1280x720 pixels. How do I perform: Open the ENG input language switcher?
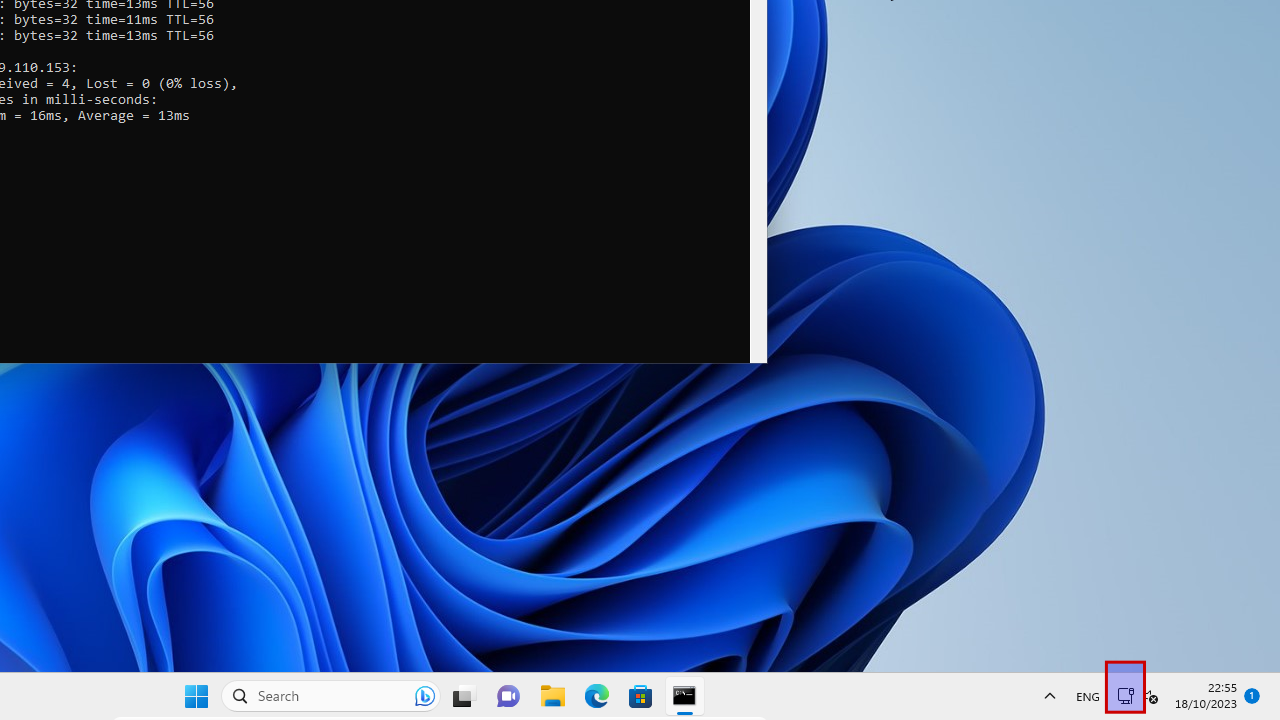pyautogui.click(x=1088, y=697)
